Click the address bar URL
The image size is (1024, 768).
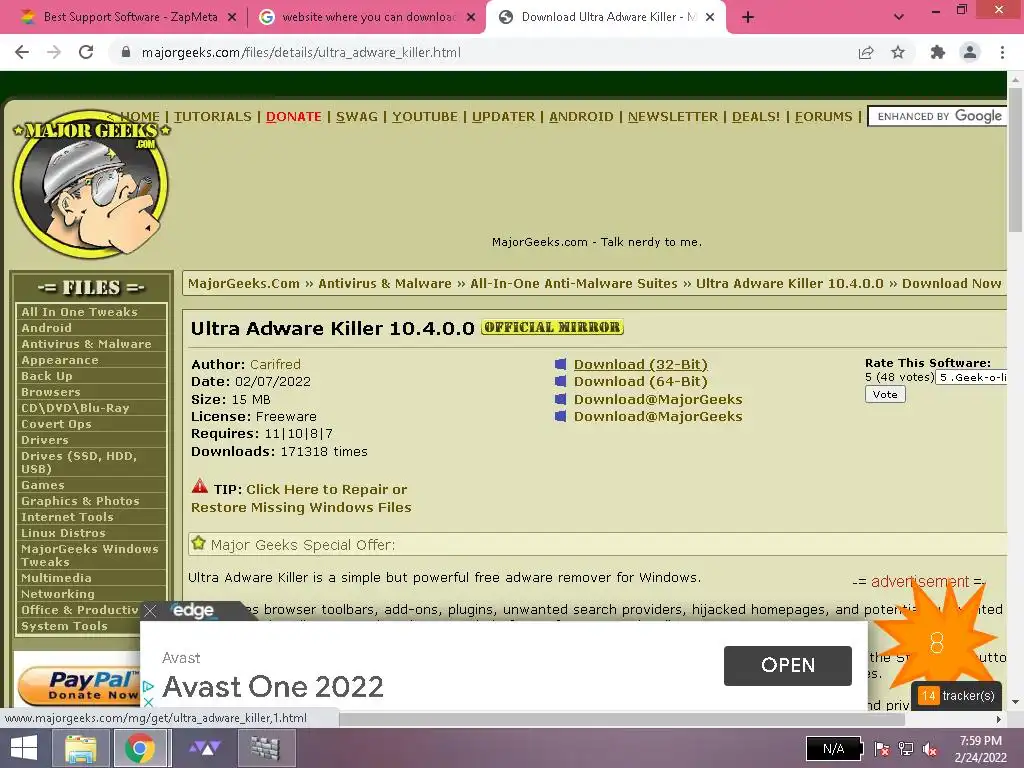301,52
